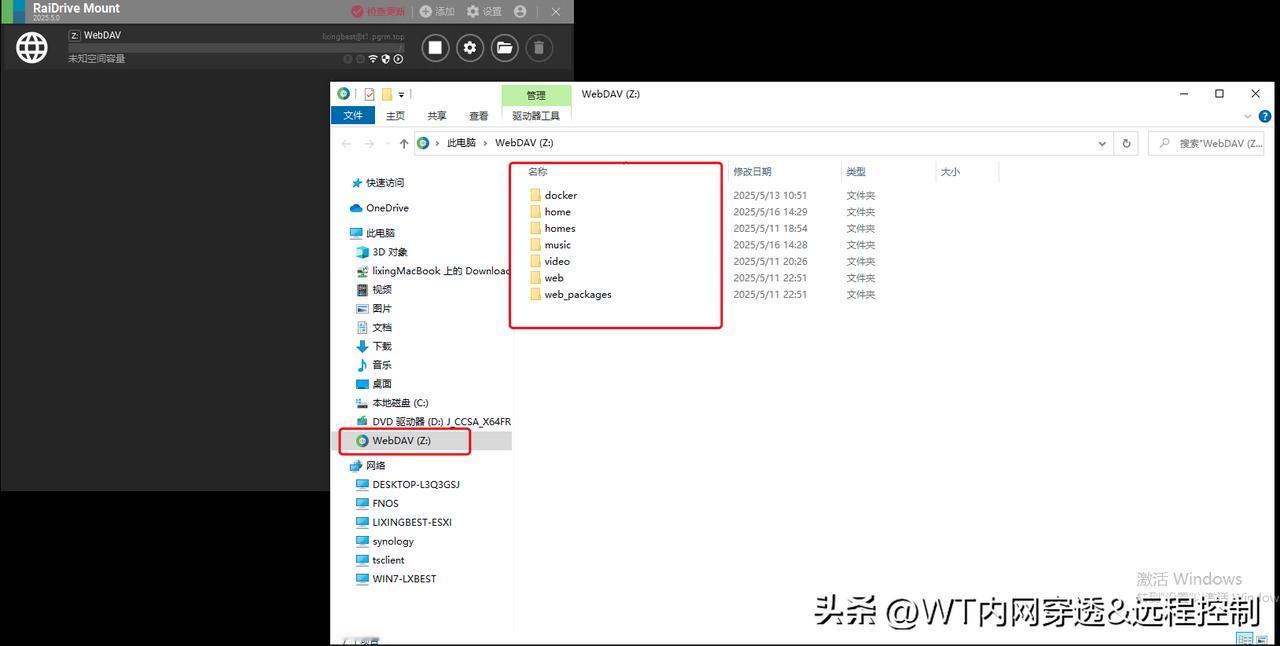Refresh the WebDAV (Z:) folder
Image resolution: width=1280 pixels, height=646 pixels.
1126,143
